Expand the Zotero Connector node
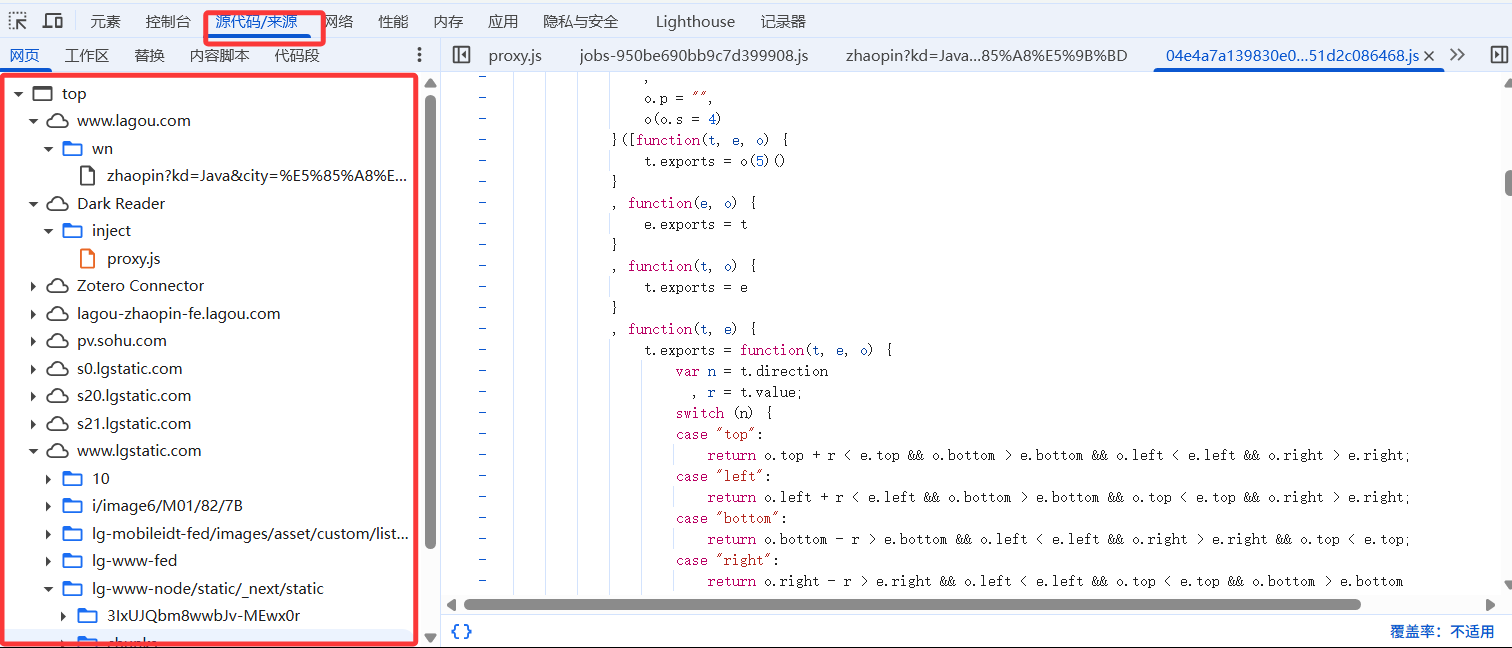 pyautogui.click(x=33, y=286)
